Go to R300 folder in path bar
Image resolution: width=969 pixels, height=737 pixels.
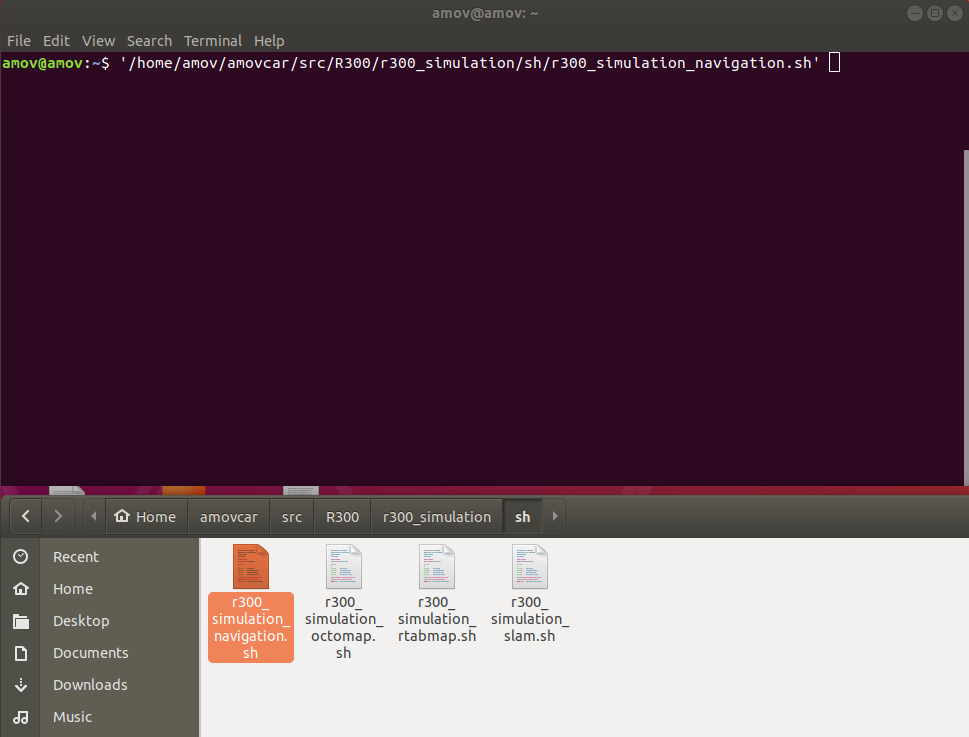tap(342, 516)
